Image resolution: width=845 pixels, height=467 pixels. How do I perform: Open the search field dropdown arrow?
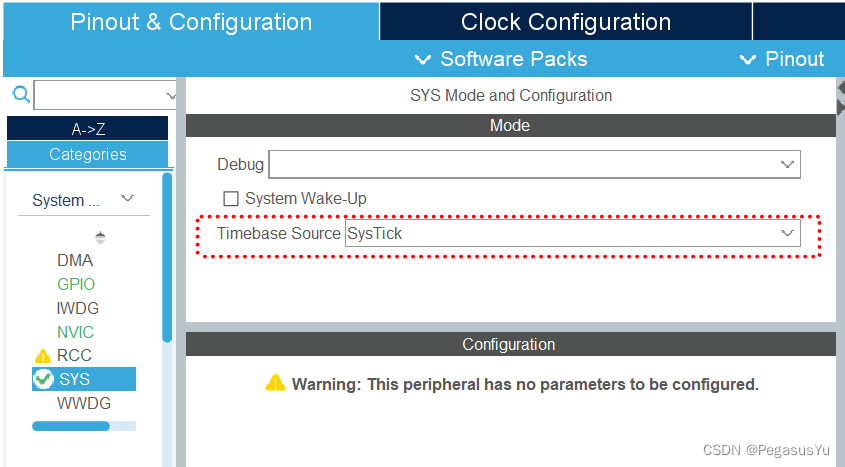(x=170, y=96)
